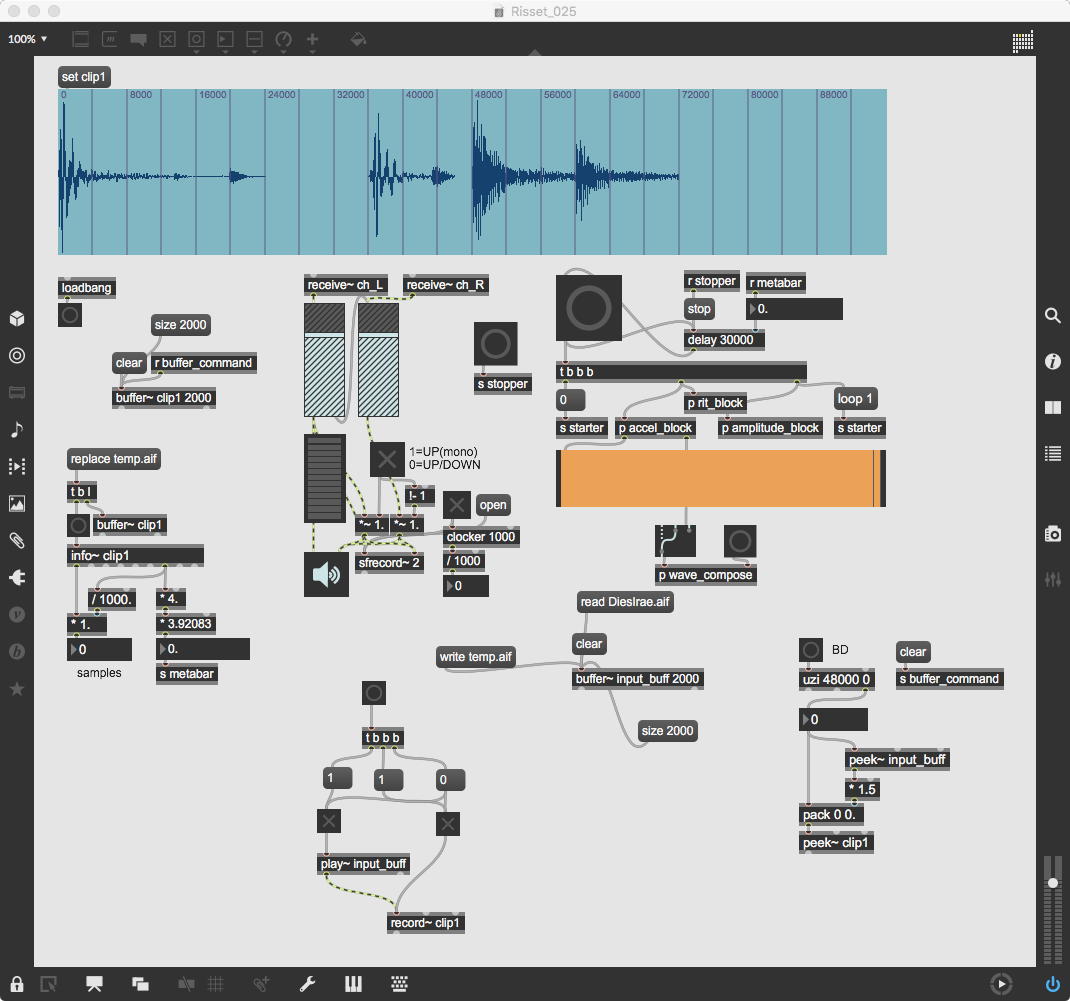Open the Max for Live target icon in sidebar
The height and width of the screenshot is (1001, 1070).
click(x=17, y=356)
